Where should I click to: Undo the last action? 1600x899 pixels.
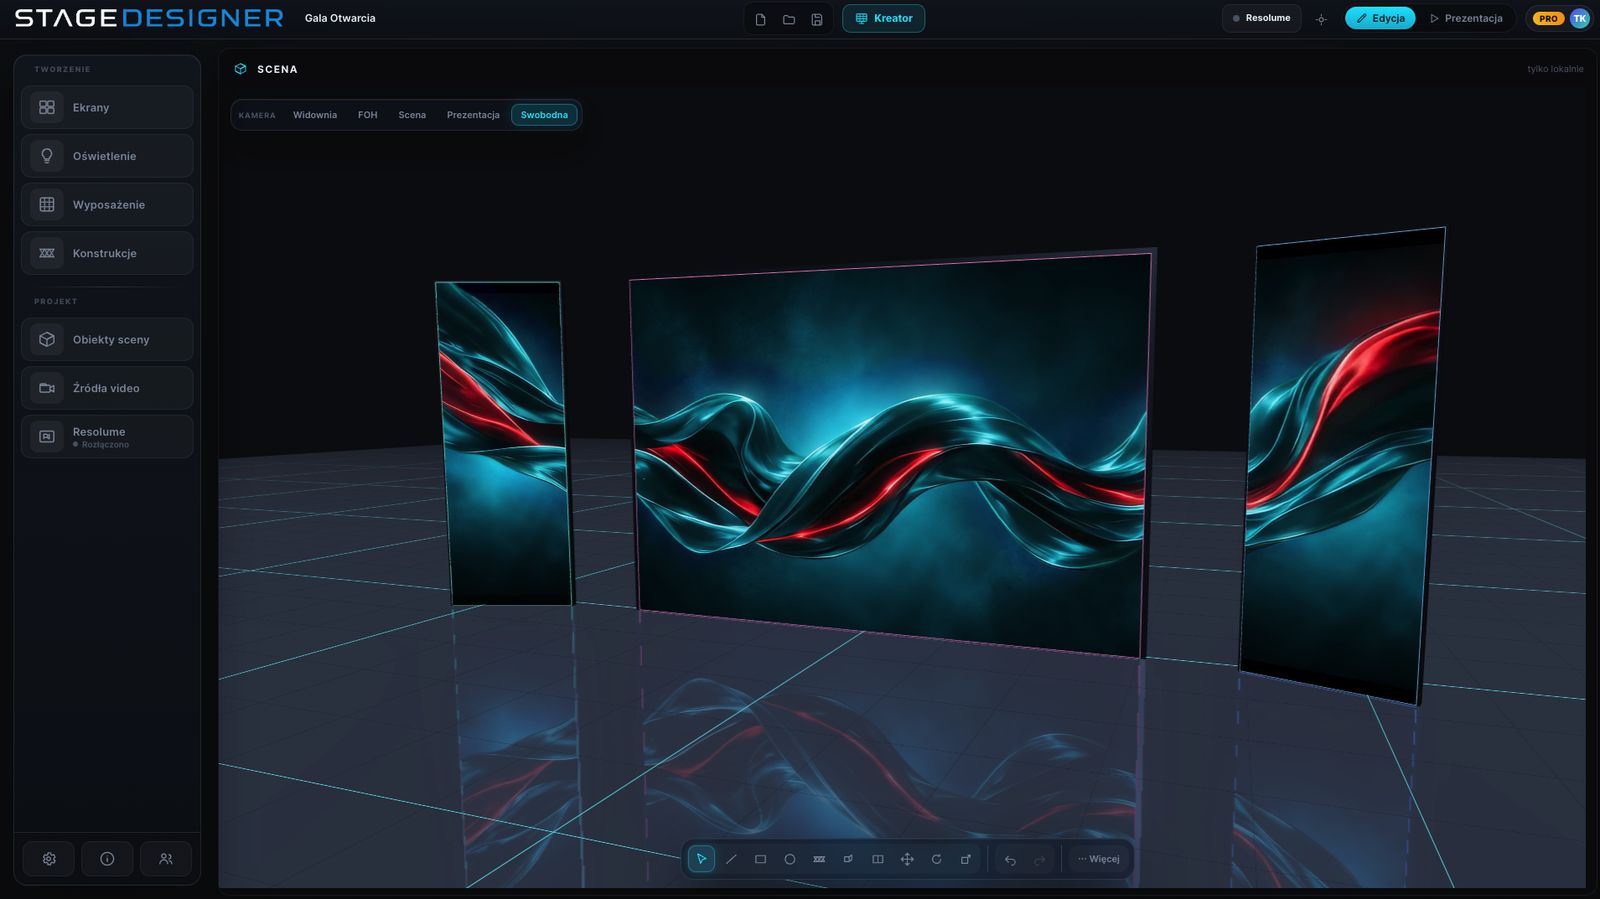click(x=1010, y=859)
